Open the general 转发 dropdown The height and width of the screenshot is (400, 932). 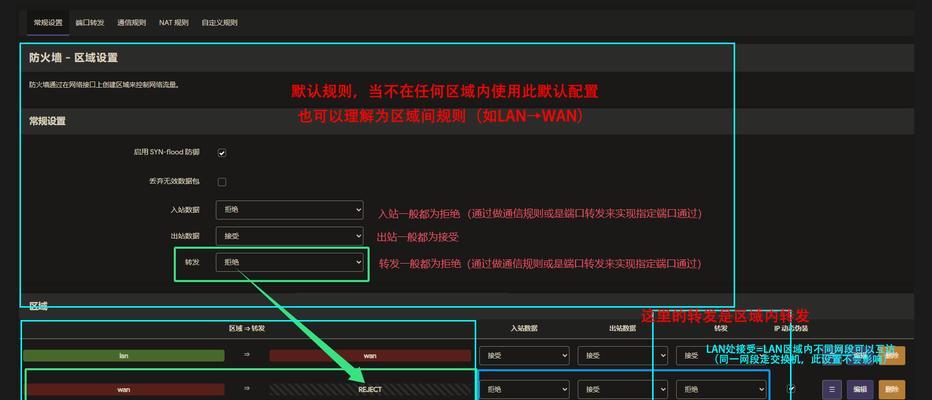289,262
